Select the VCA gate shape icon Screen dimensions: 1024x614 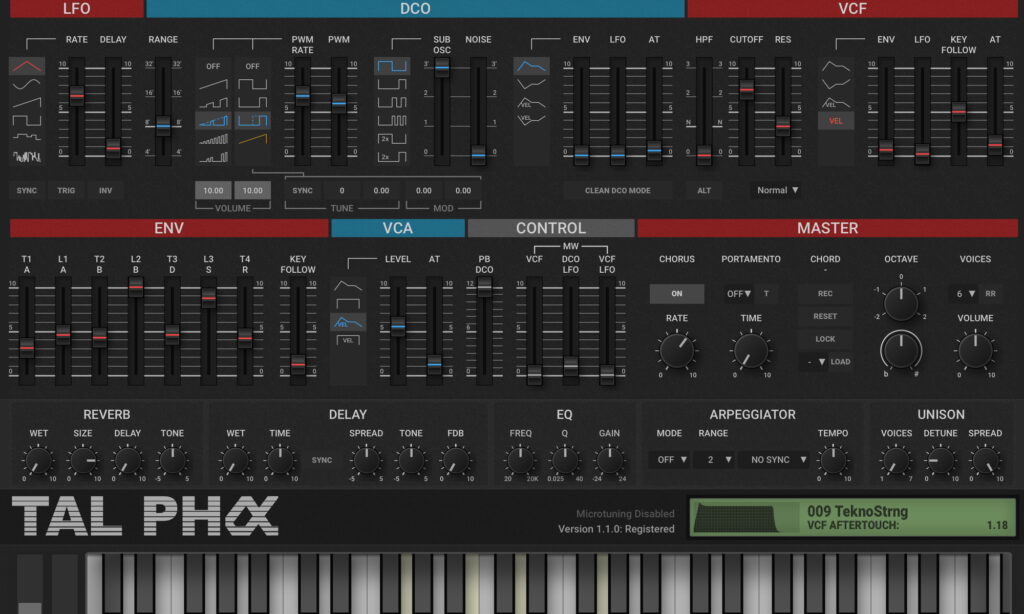coord(348,305)
